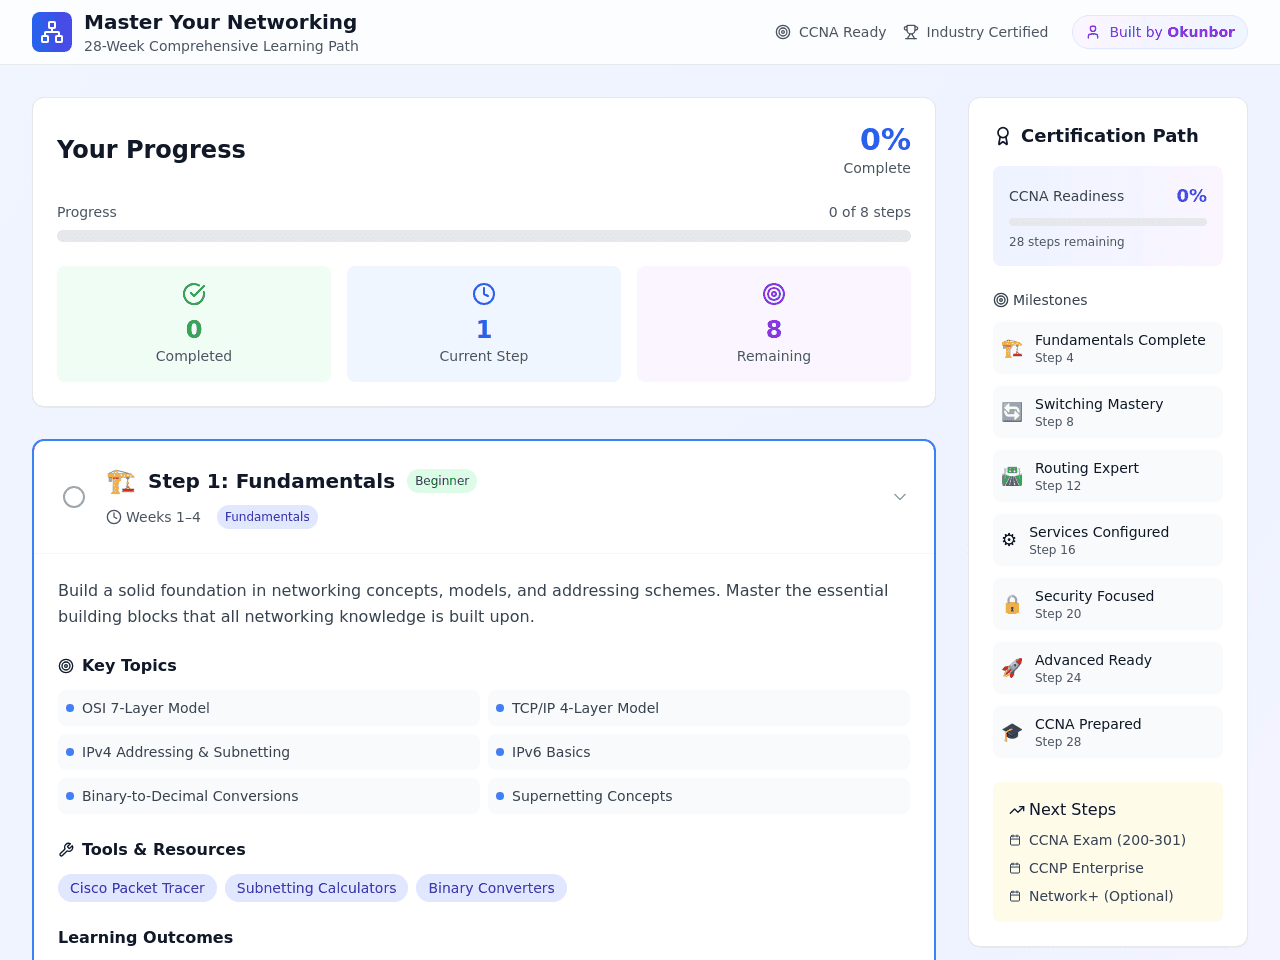Click the Tools & Resources wrench icon
Image resolution: width=1280 pixels, height=960 pixels.
tap(66, 850)
